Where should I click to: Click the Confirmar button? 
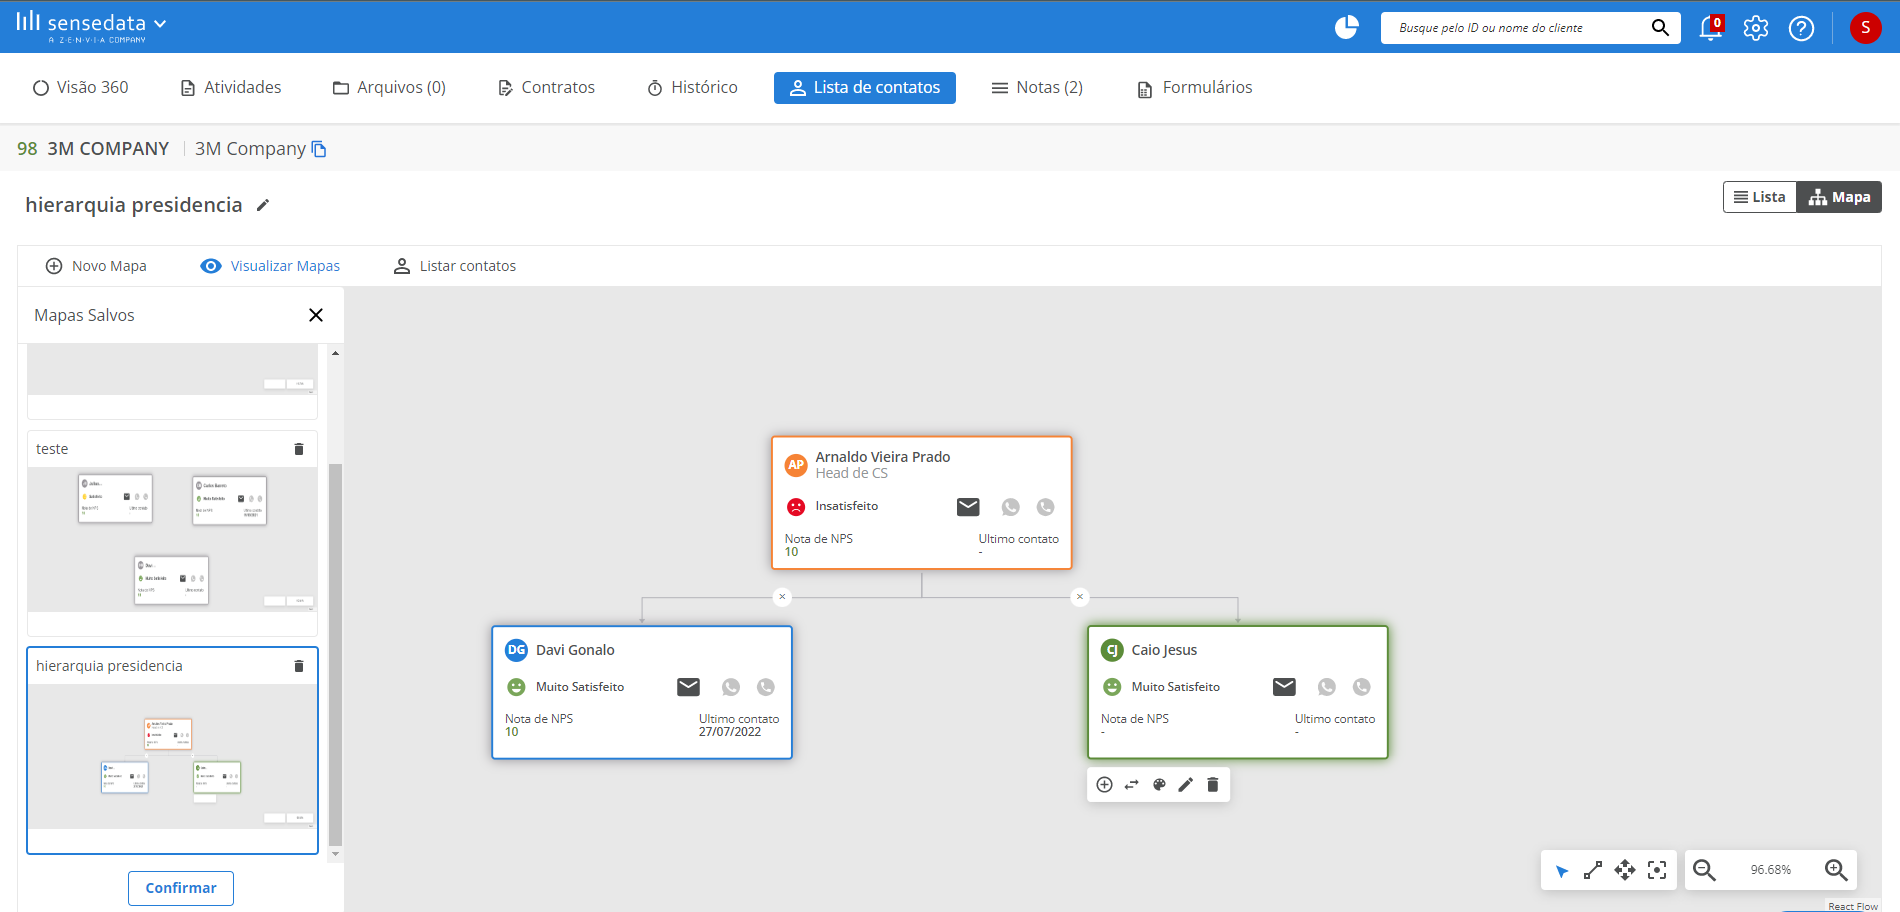(x=181, y=888)
